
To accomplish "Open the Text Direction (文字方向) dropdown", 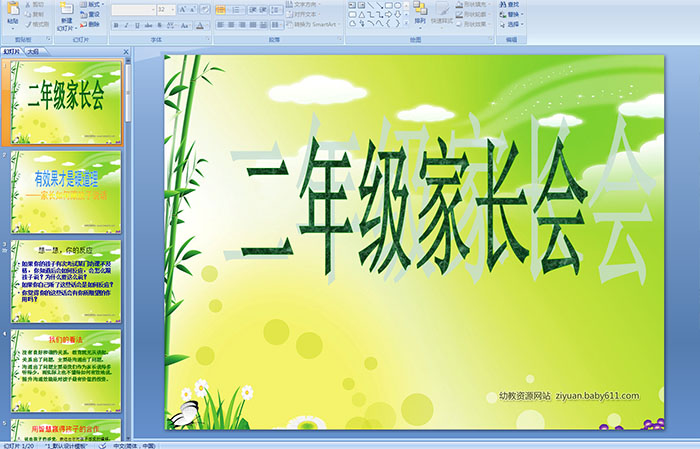I will coord(303,4).
